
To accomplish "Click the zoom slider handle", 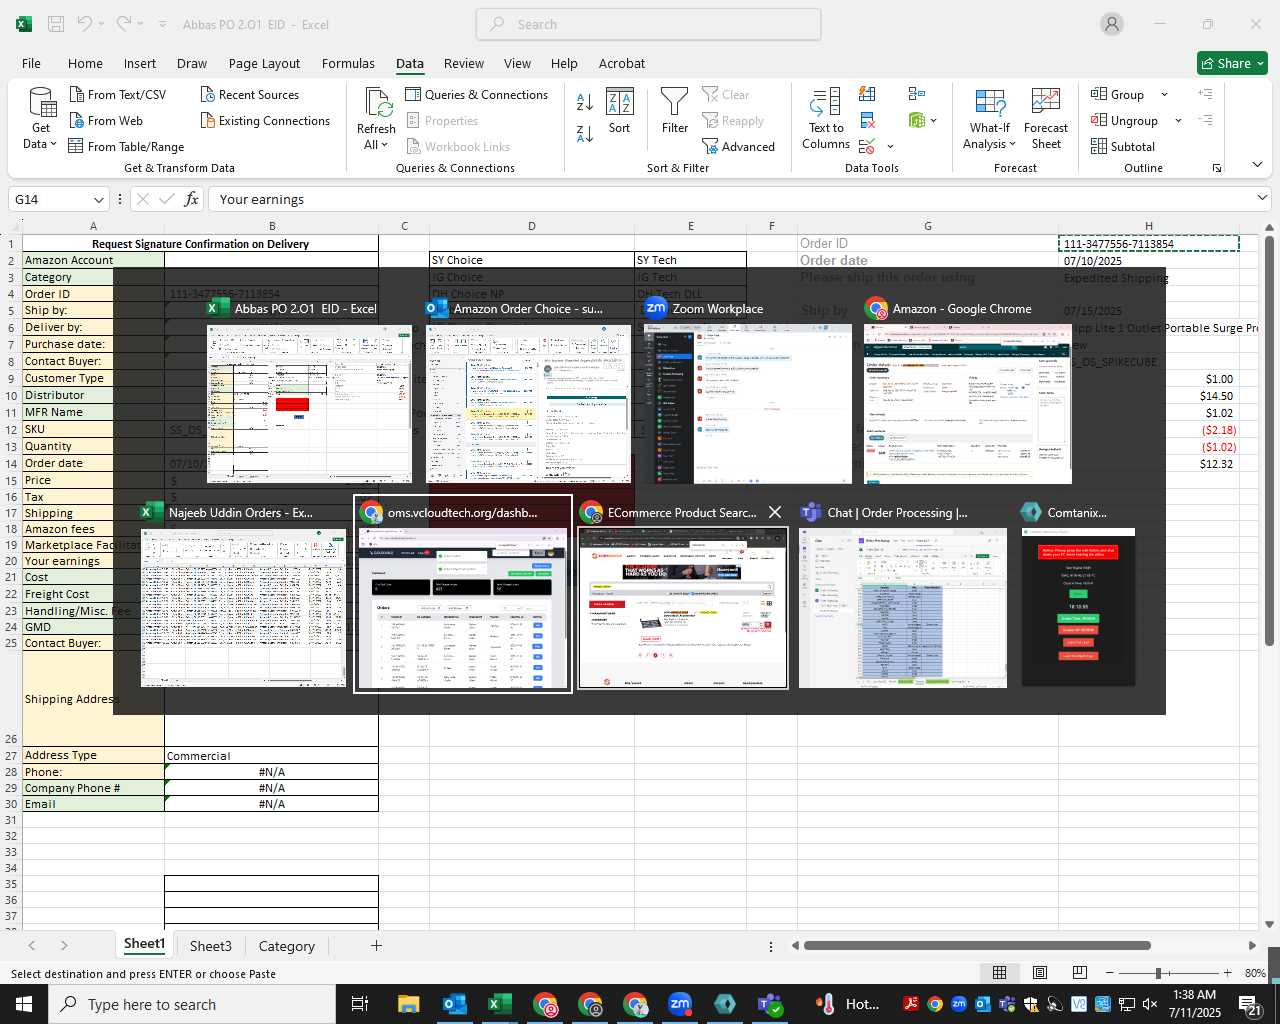I will pos(1158,973).
